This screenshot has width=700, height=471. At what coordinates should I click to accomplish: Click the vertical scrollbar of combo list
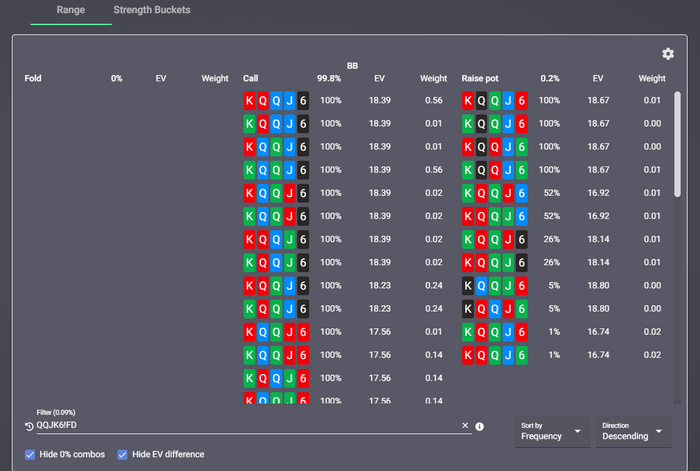click(x=678, y=158)
